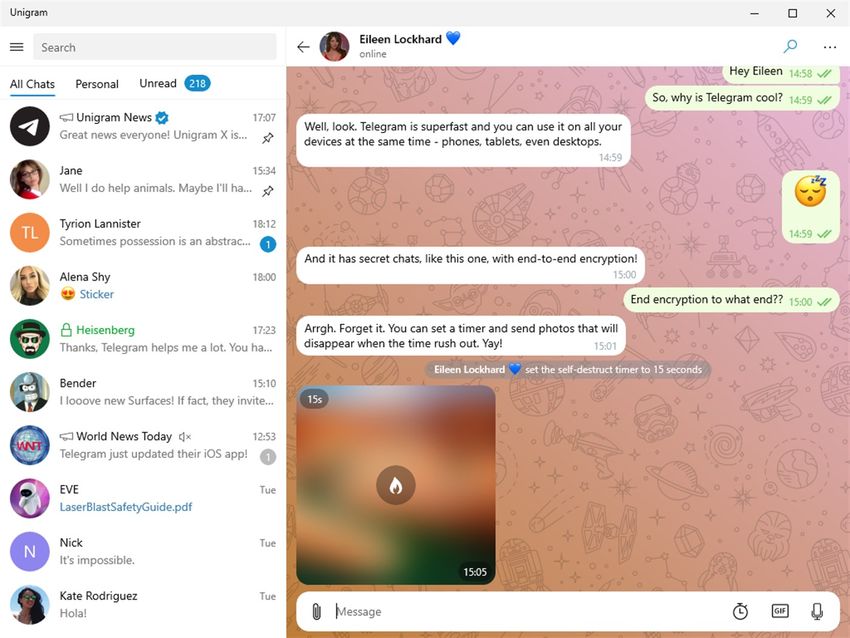Open the GIF picker
The width and height of the screenshot is (850, 638).
pyautogui.click(x=780, y=611)
